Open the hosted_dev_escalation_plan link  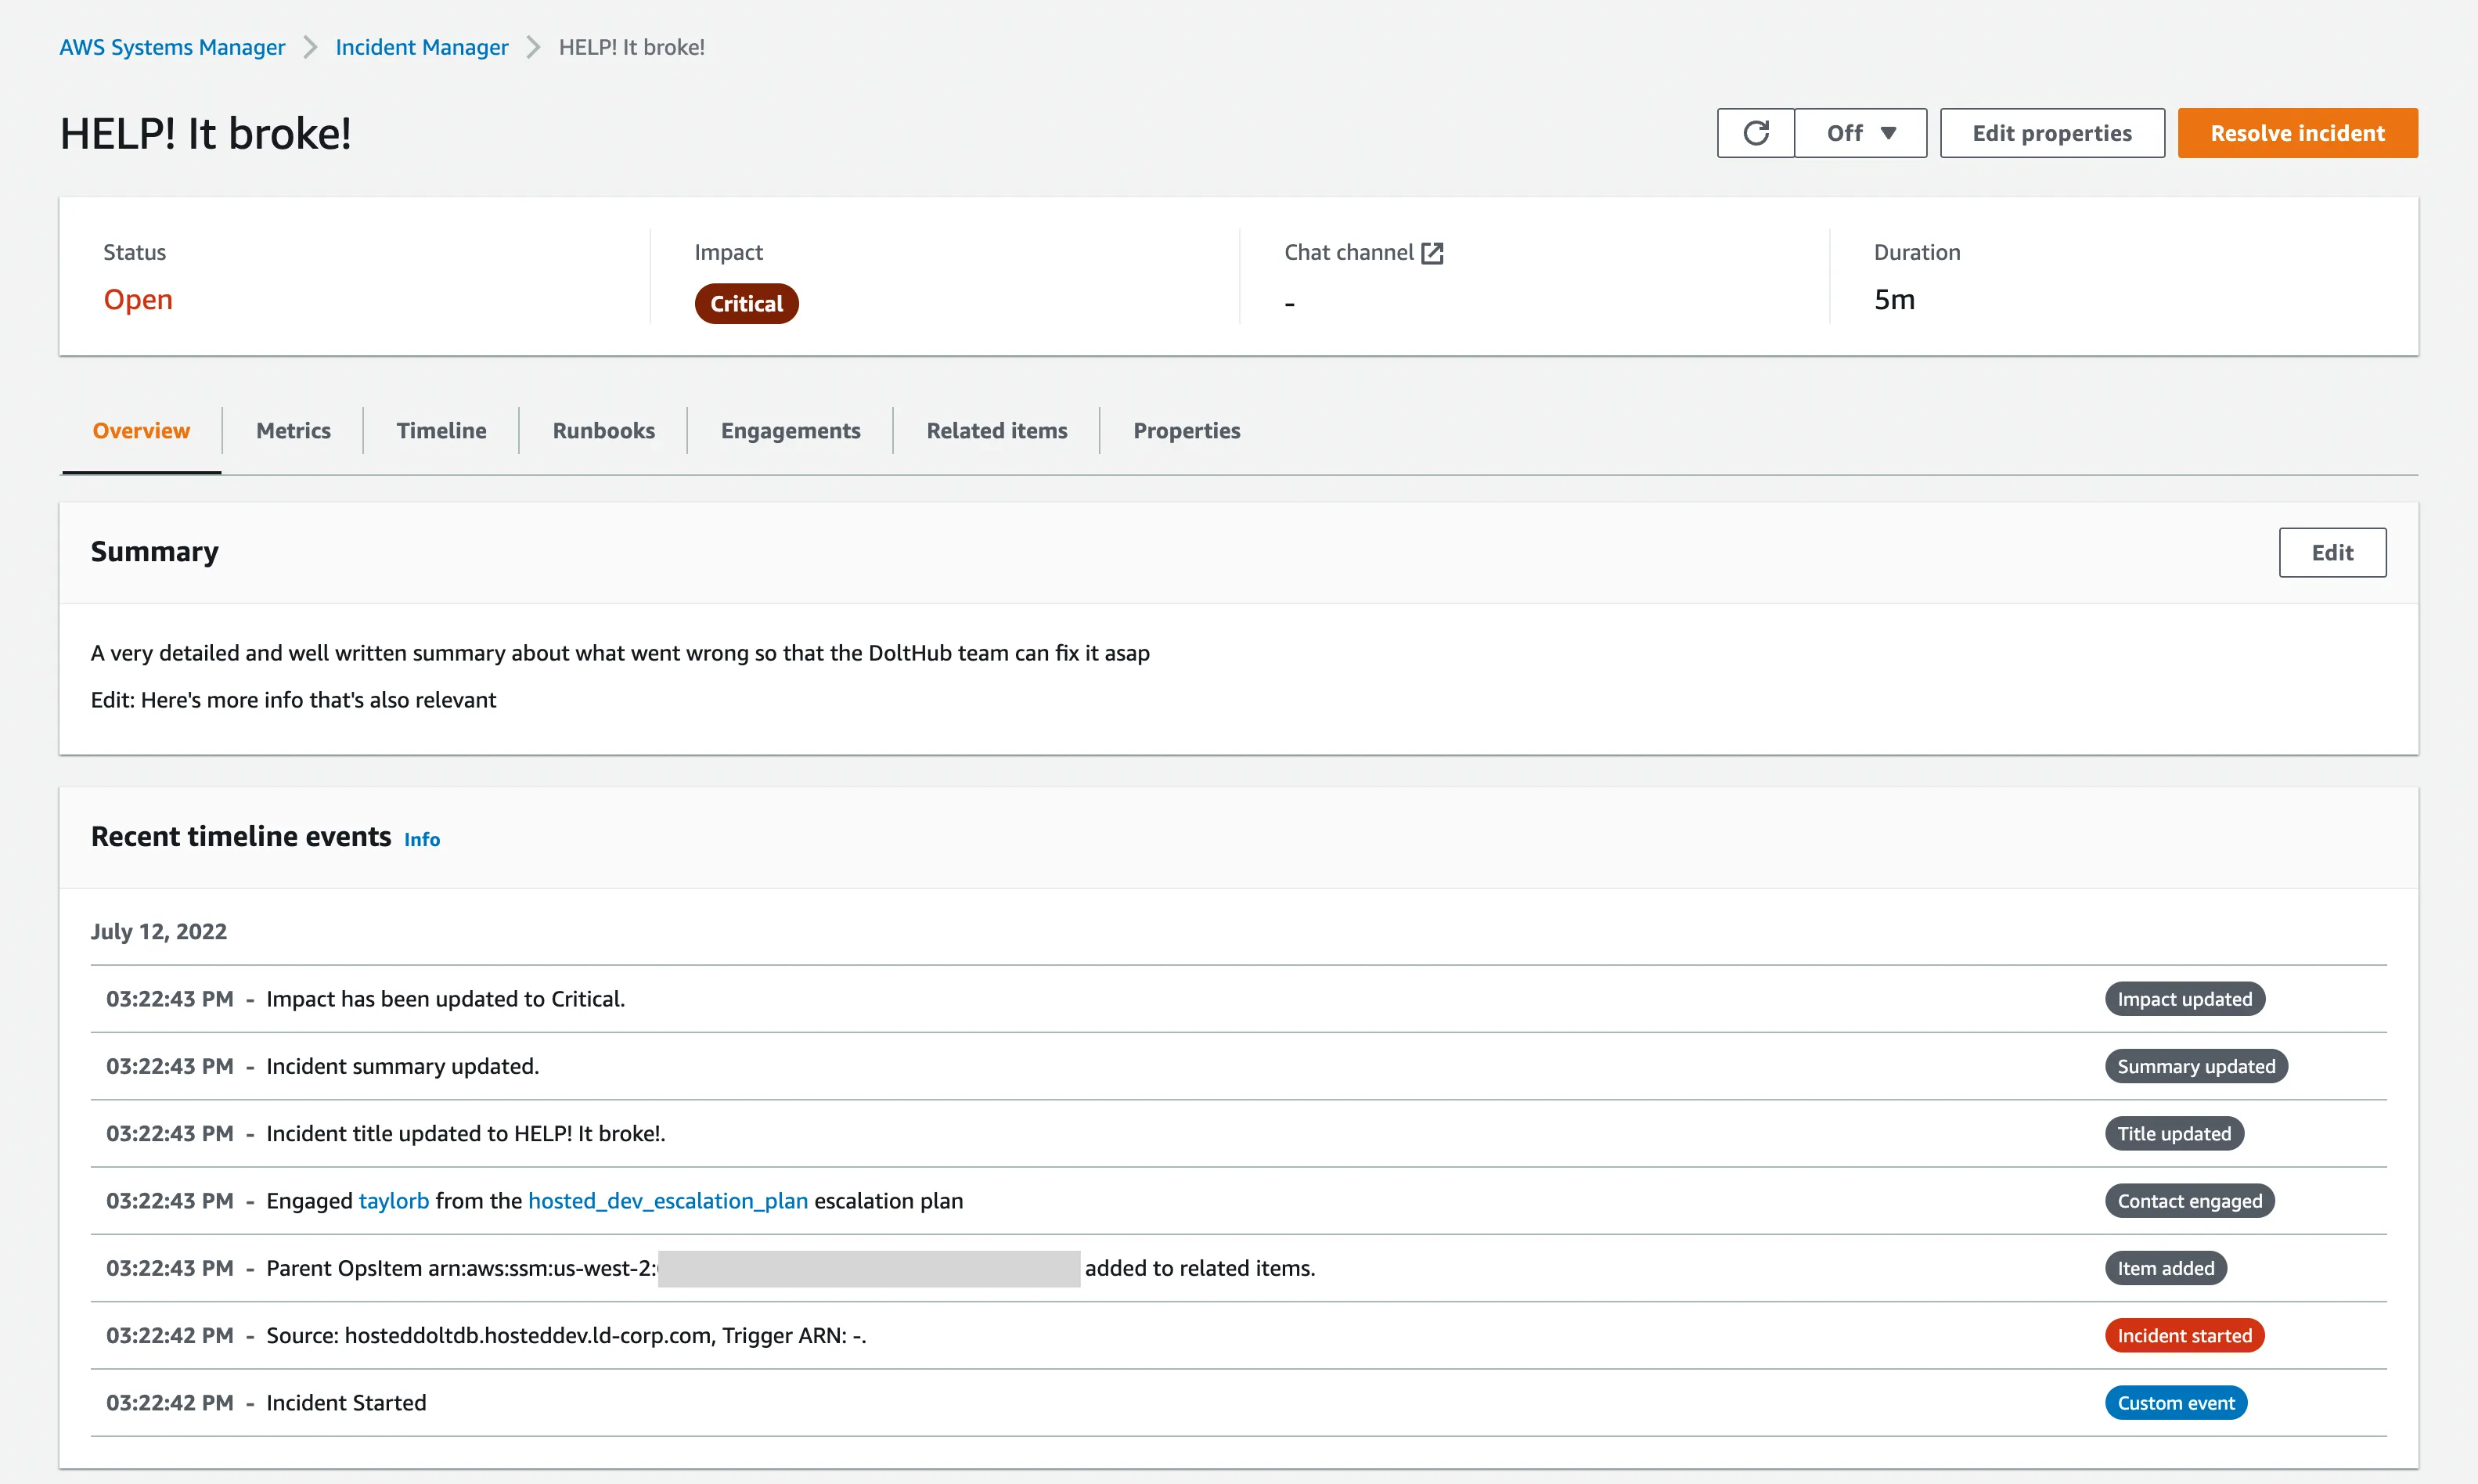[x=668, y=1200]
